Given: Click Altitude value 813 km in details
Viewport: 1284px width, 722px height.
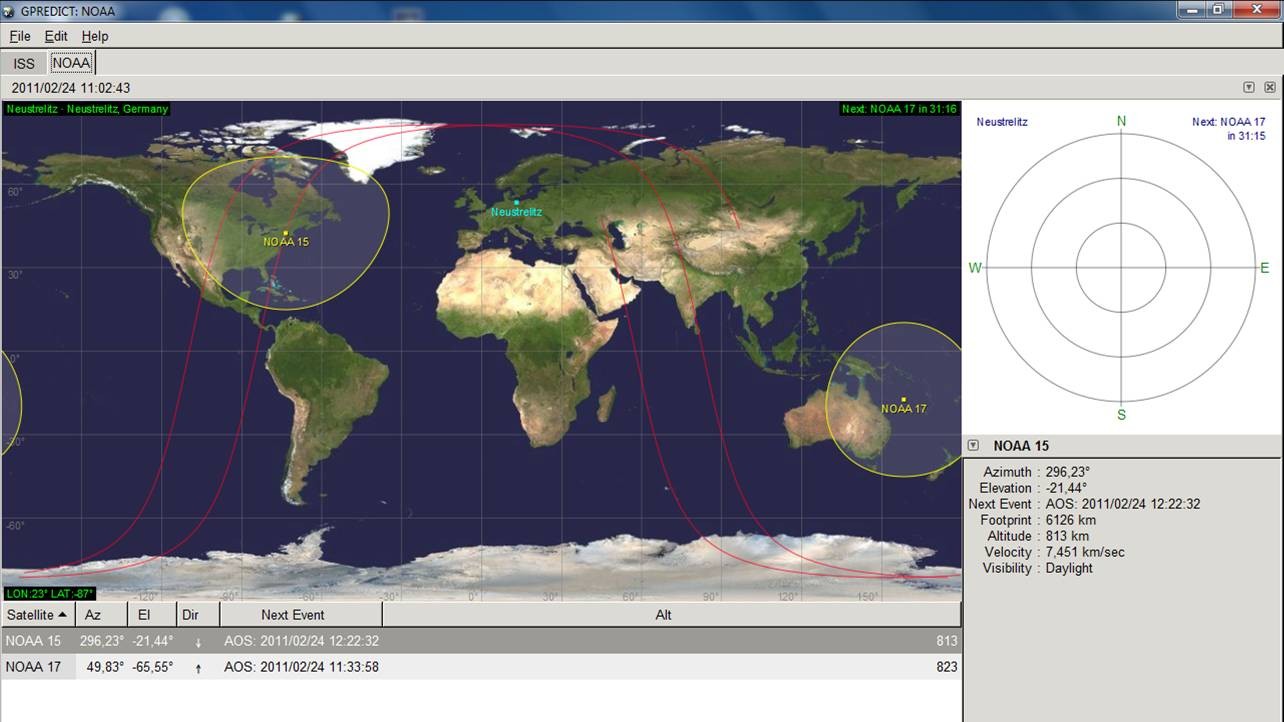Looking at the screenshot, I should tap(1067, 536).
